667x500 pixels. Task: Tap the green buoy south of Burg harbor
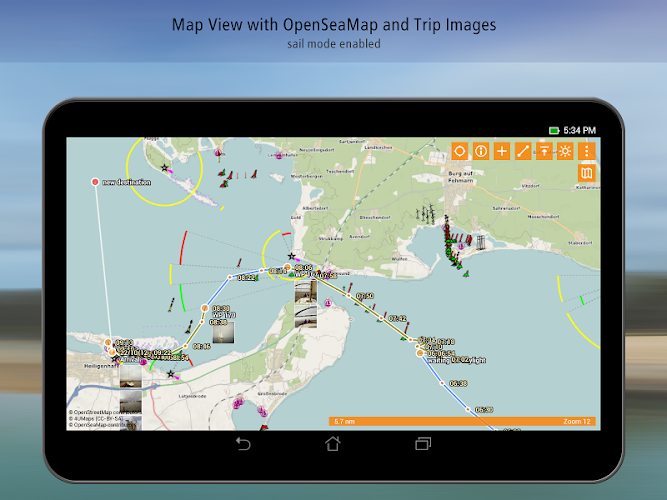466,274
